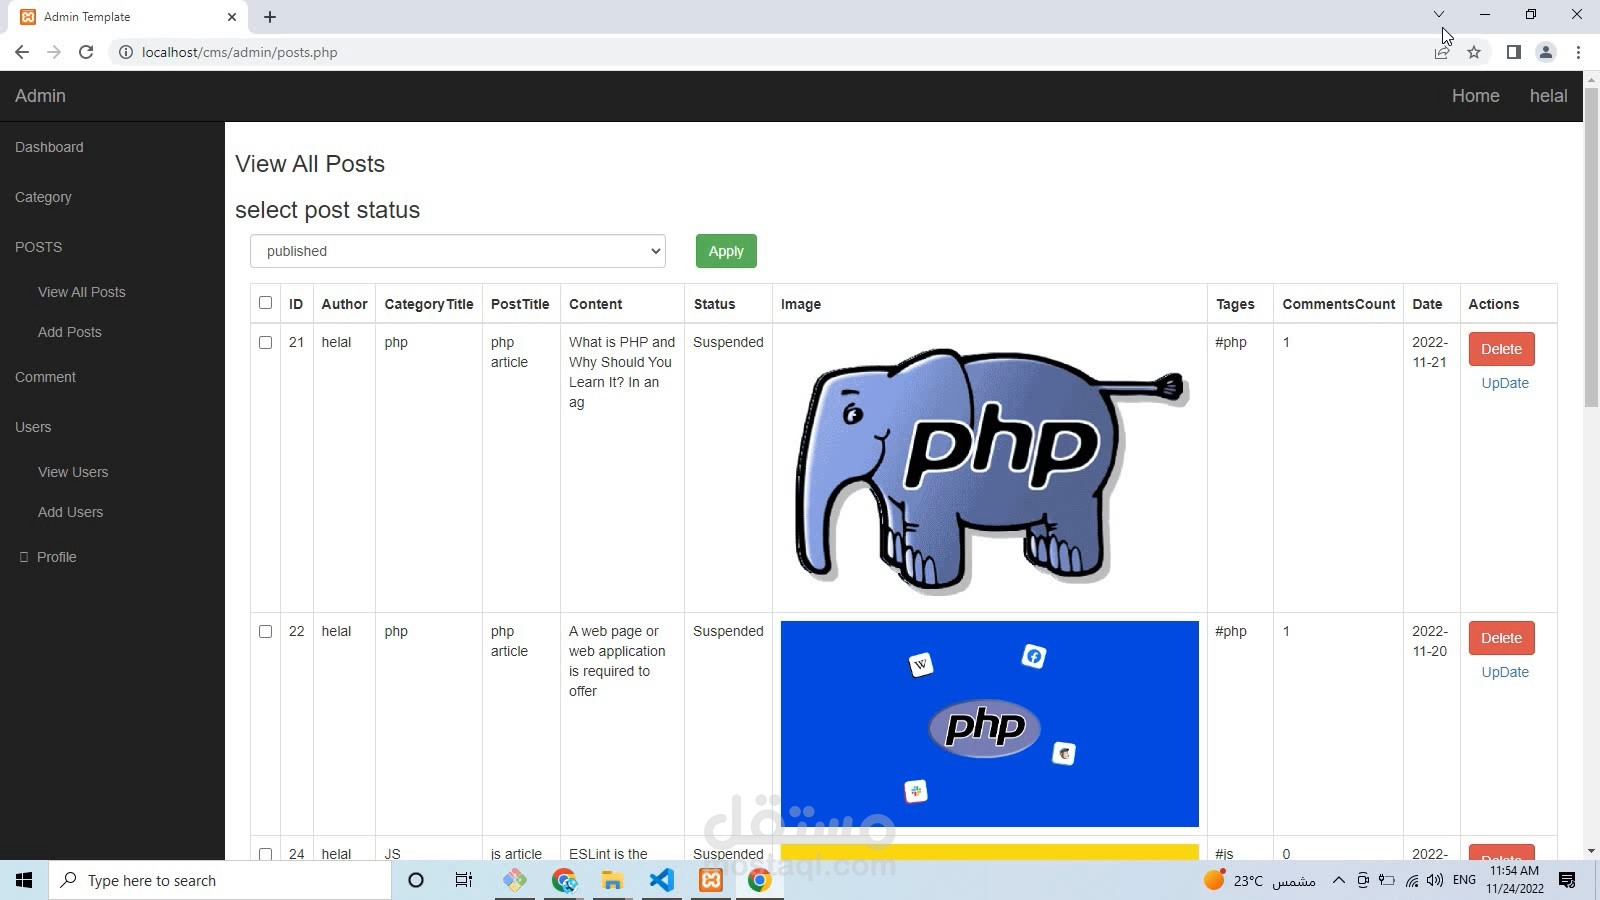The image size is (1600, 900).
Task: Click the Admin brand link
Action: (40, 96)
